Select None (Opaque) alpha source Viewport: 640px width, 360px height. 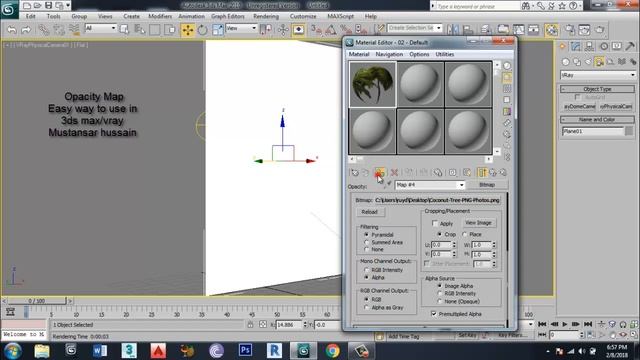(440, 301)
